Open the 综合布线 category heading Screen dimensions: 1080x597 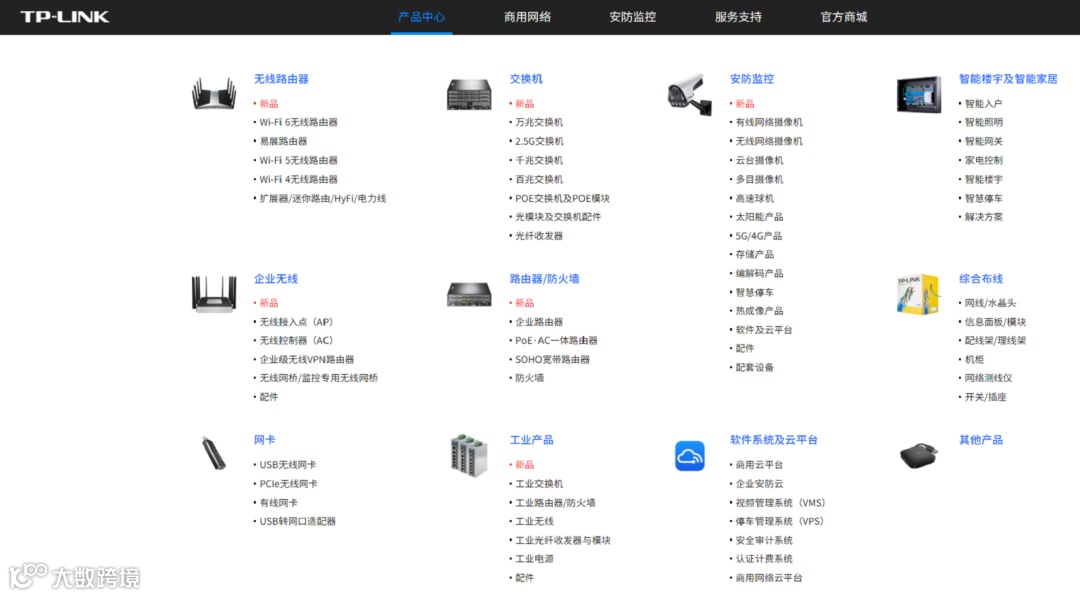(981, 278)
